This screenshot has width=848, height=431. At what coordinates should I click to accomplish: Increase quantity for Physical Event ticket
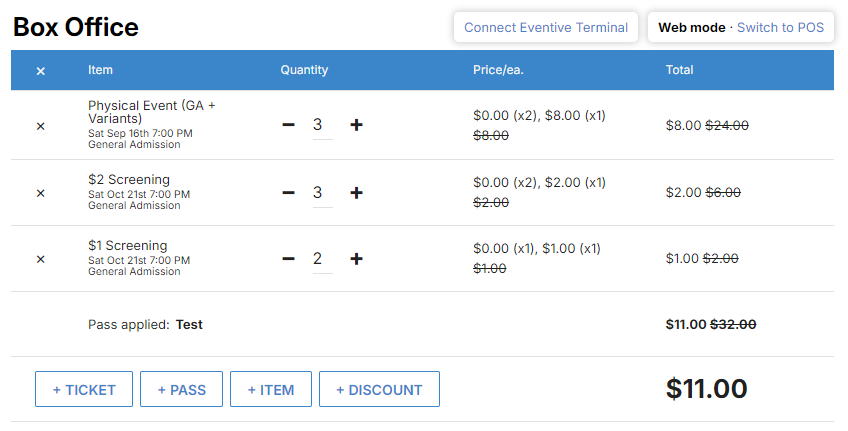(x=356, y=125)
